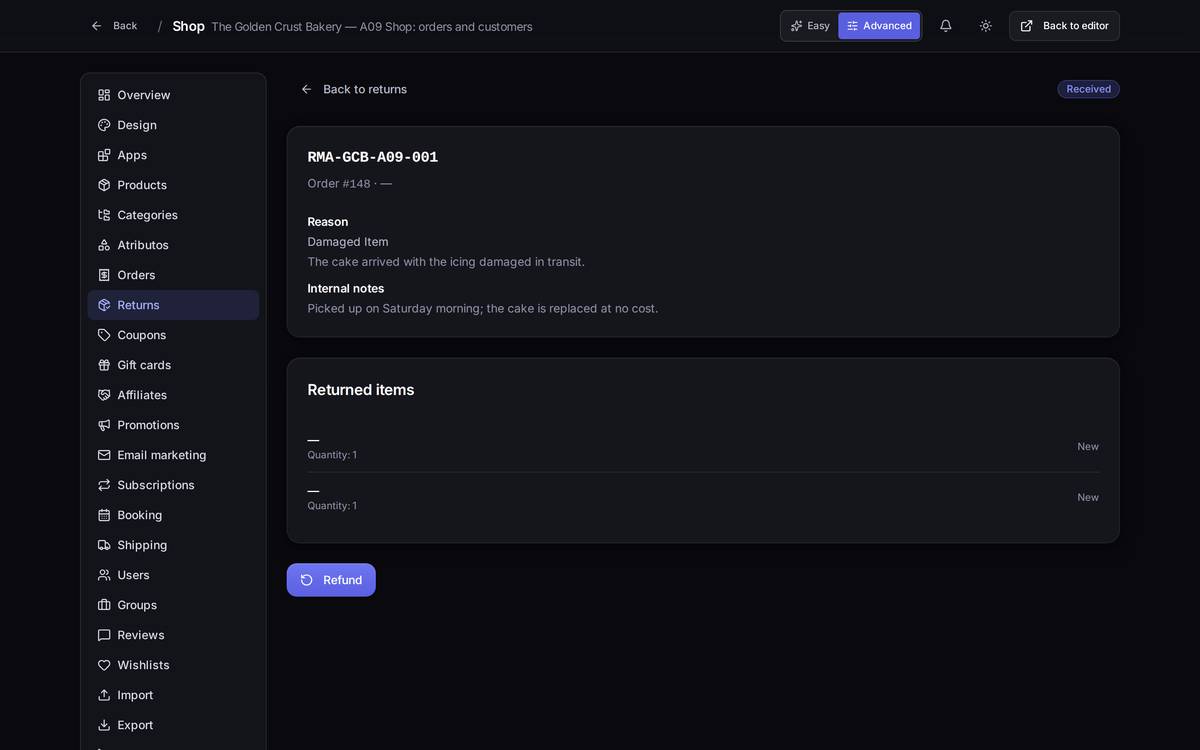Switch to Advanced mode
The height and width of the screenshot is (750, 1200).
pyautogui.click(x=879, y=26)
